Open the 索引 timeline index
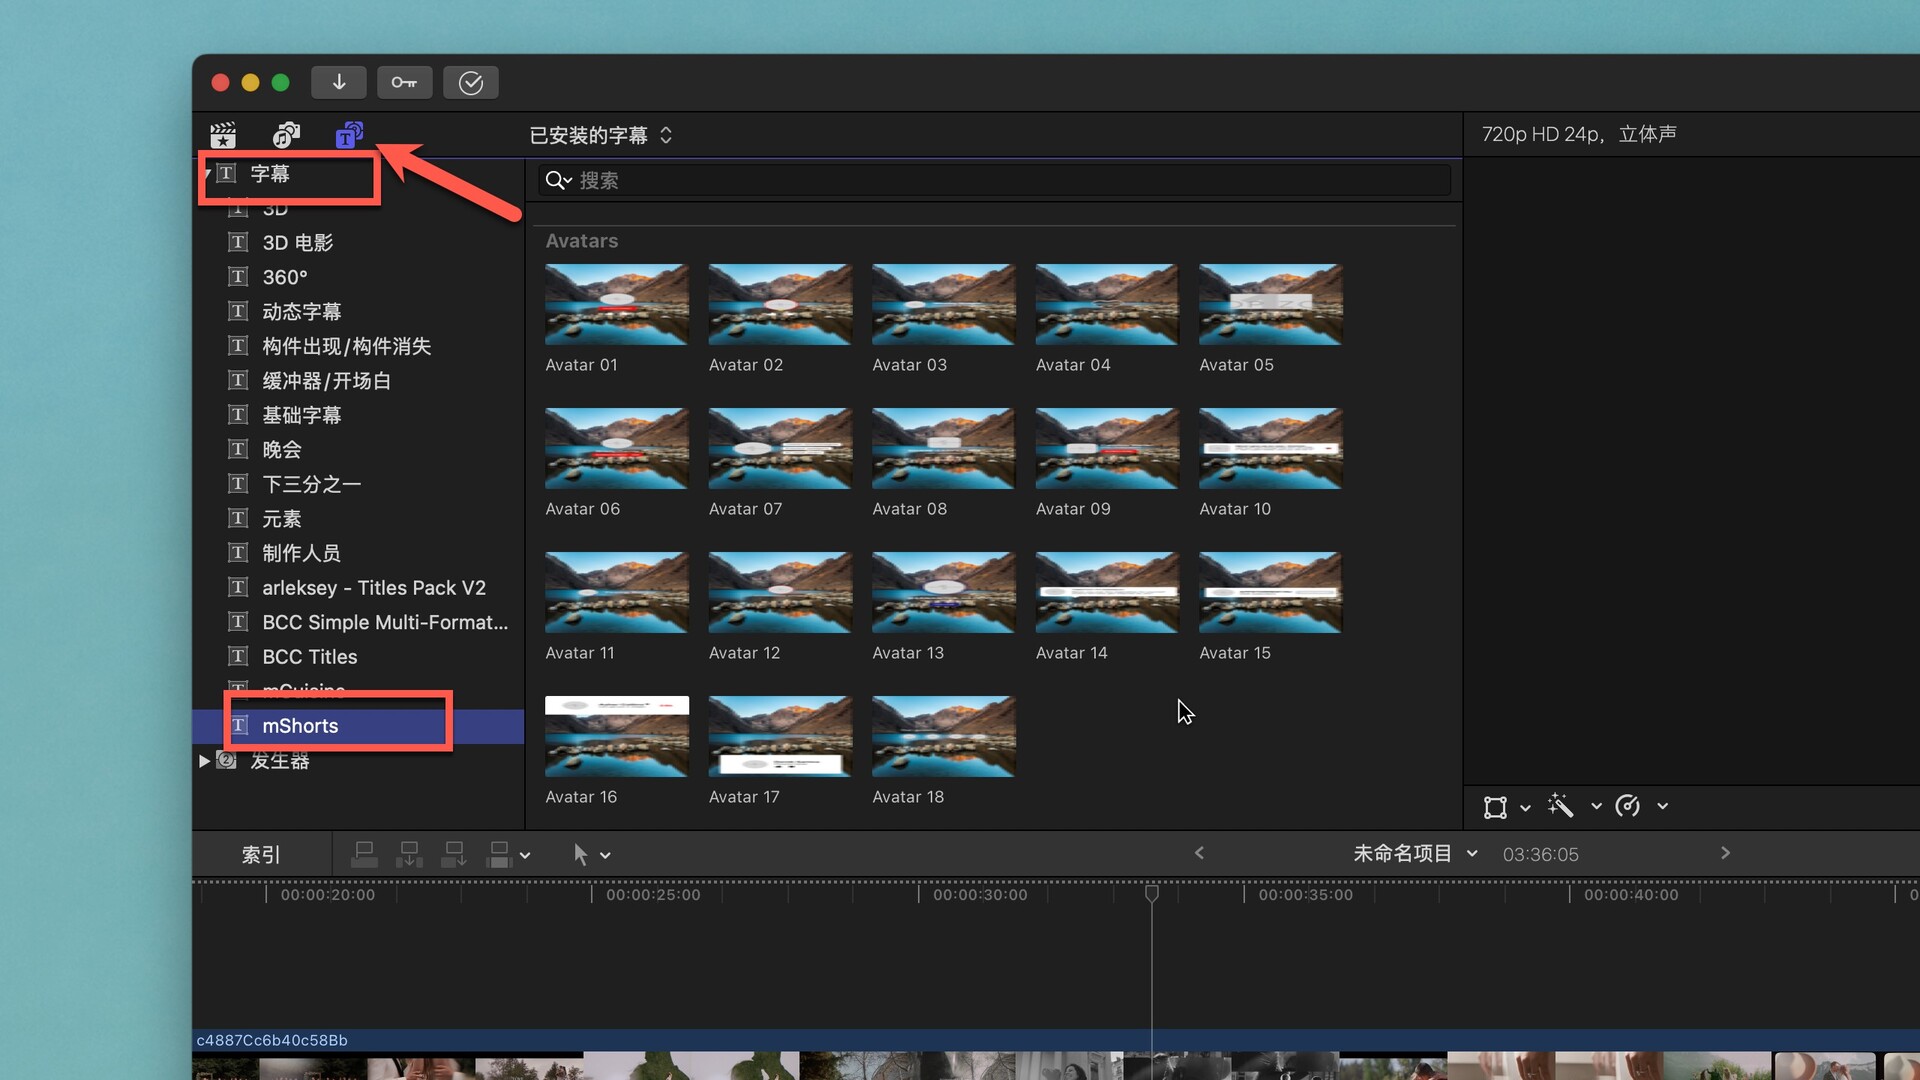Image resolution: width=1920 pixels, height=1080 pixels. pos(261,855)
